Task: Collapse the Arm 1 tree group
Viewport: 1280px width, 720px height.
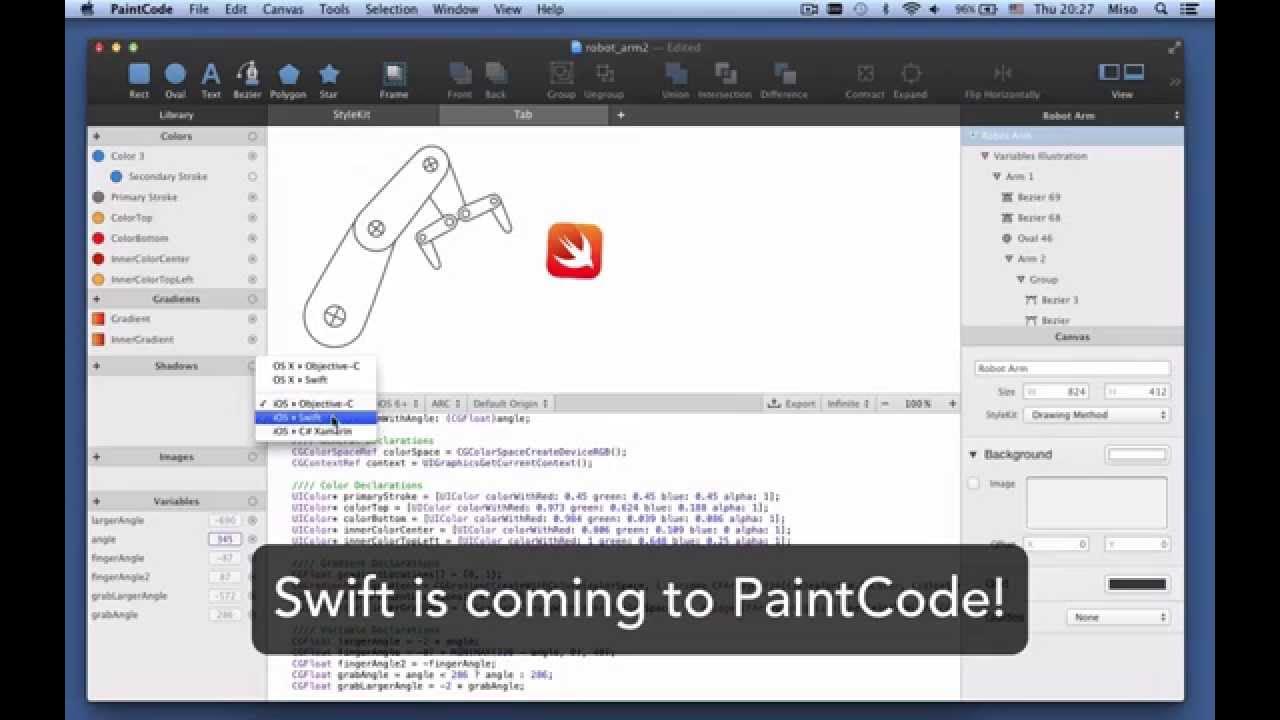Action: (997, 177)
